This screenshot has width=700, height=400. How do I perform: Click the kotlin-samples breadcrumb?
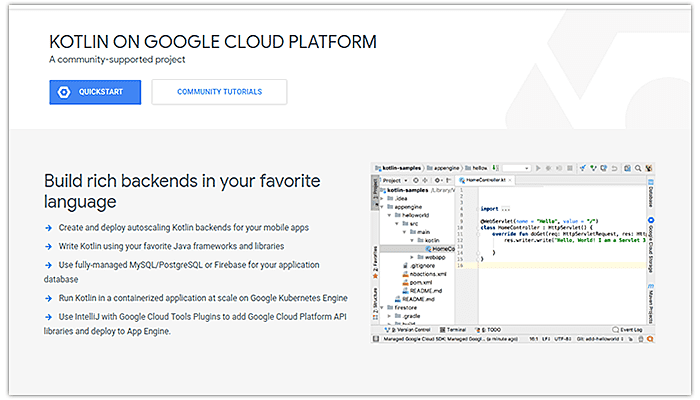398,168
